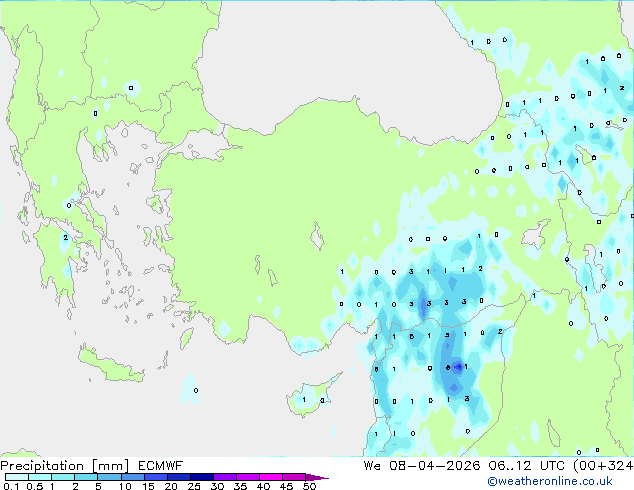Click the "2" value over the Peloponnese
Screen dimensions: 634x490
coord(66,238)
